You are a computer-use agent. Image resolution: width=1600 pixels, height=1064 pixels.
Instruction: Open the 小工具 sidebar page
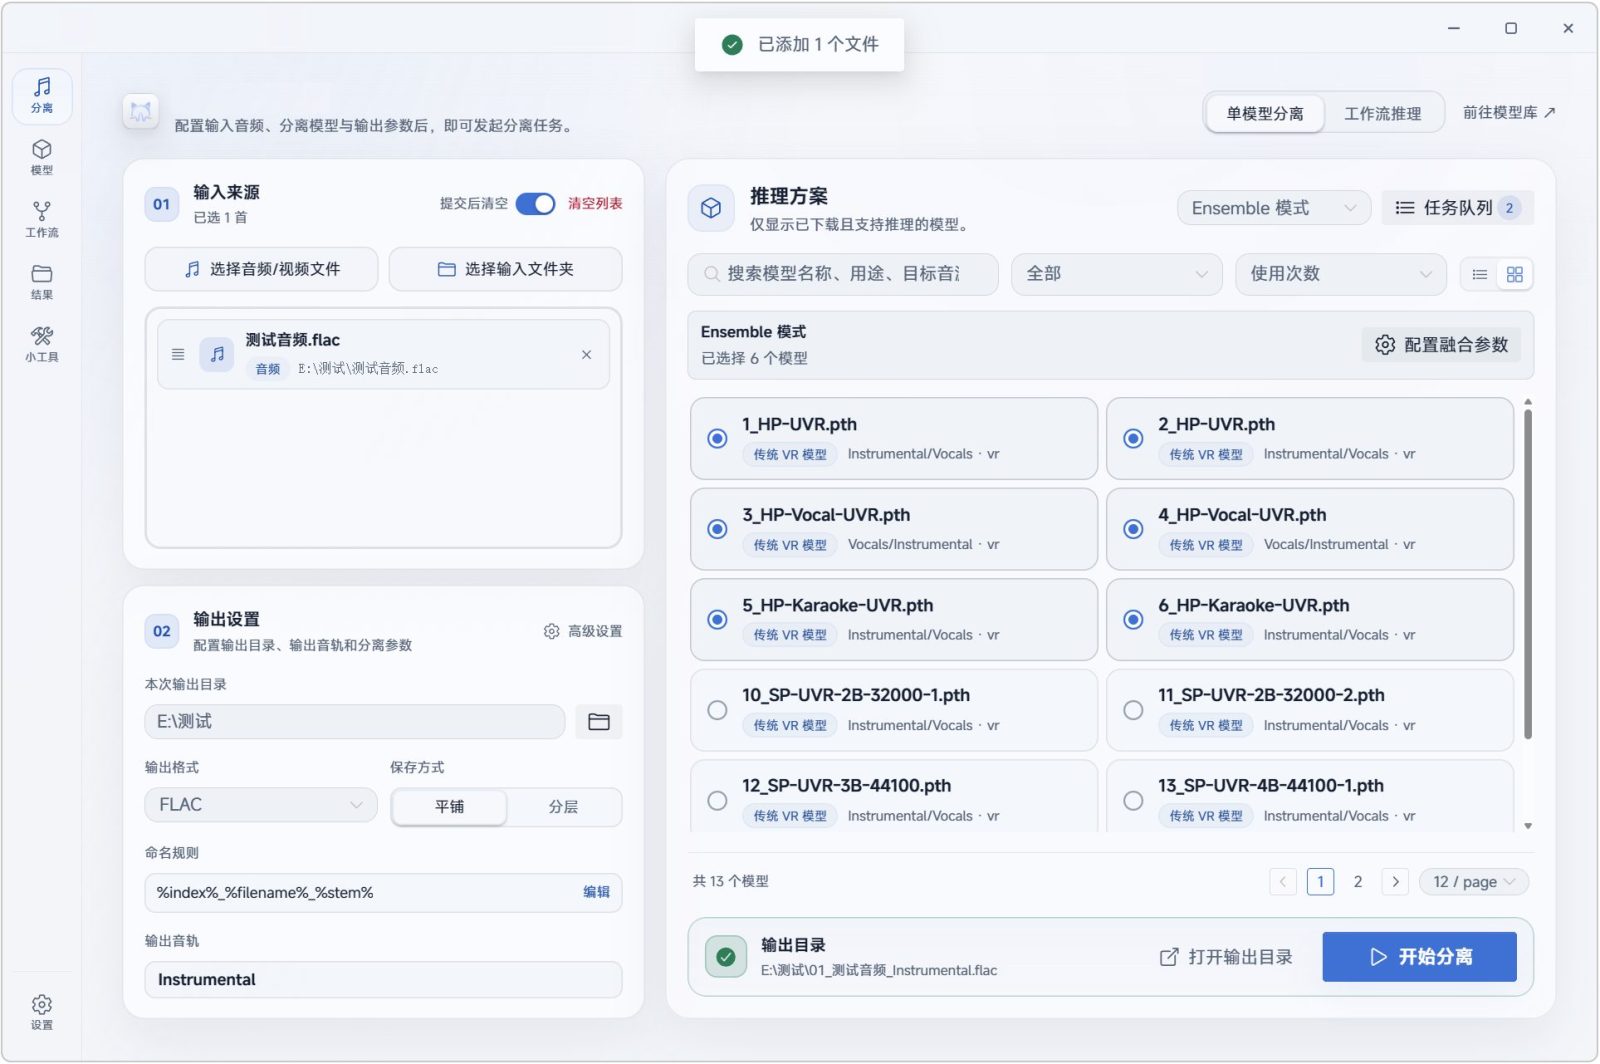pos(42,344)
